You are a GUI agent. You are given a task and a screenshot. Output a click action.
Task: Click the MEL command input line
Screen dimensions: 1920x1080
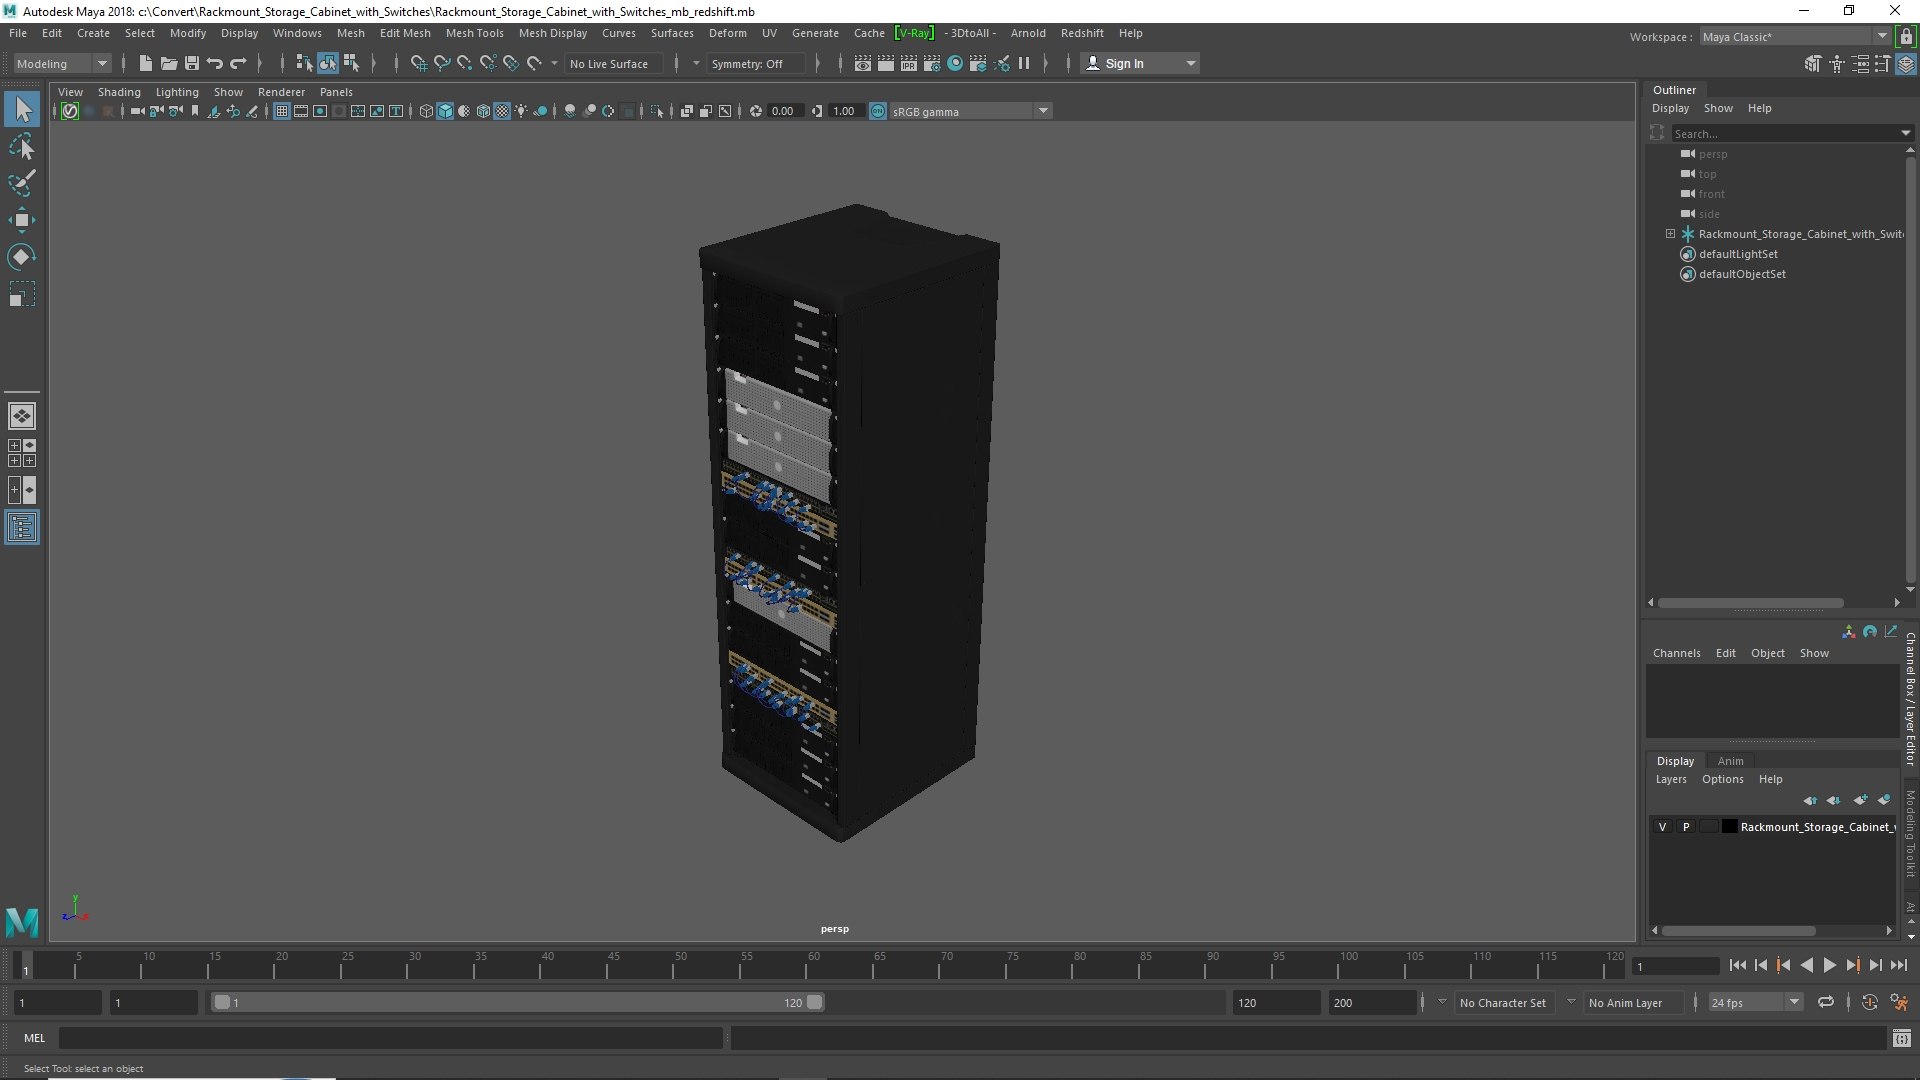click(x=390, y=1039)
